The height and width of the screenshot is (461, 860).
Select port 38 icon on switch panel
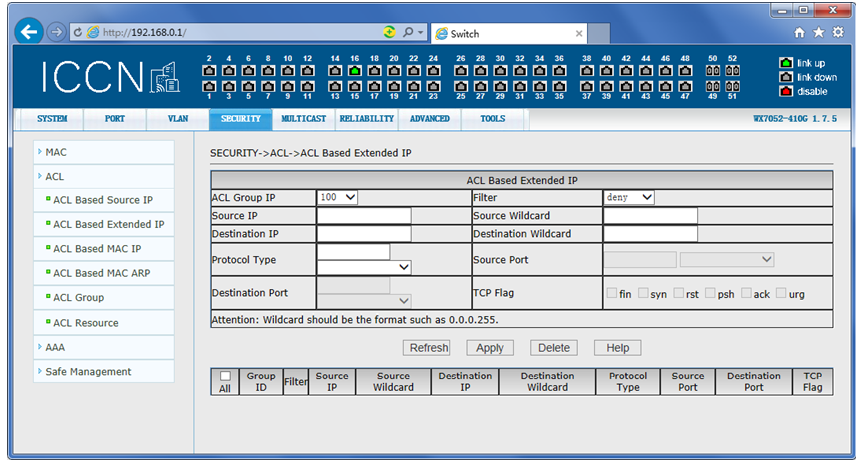coord(587,71)
